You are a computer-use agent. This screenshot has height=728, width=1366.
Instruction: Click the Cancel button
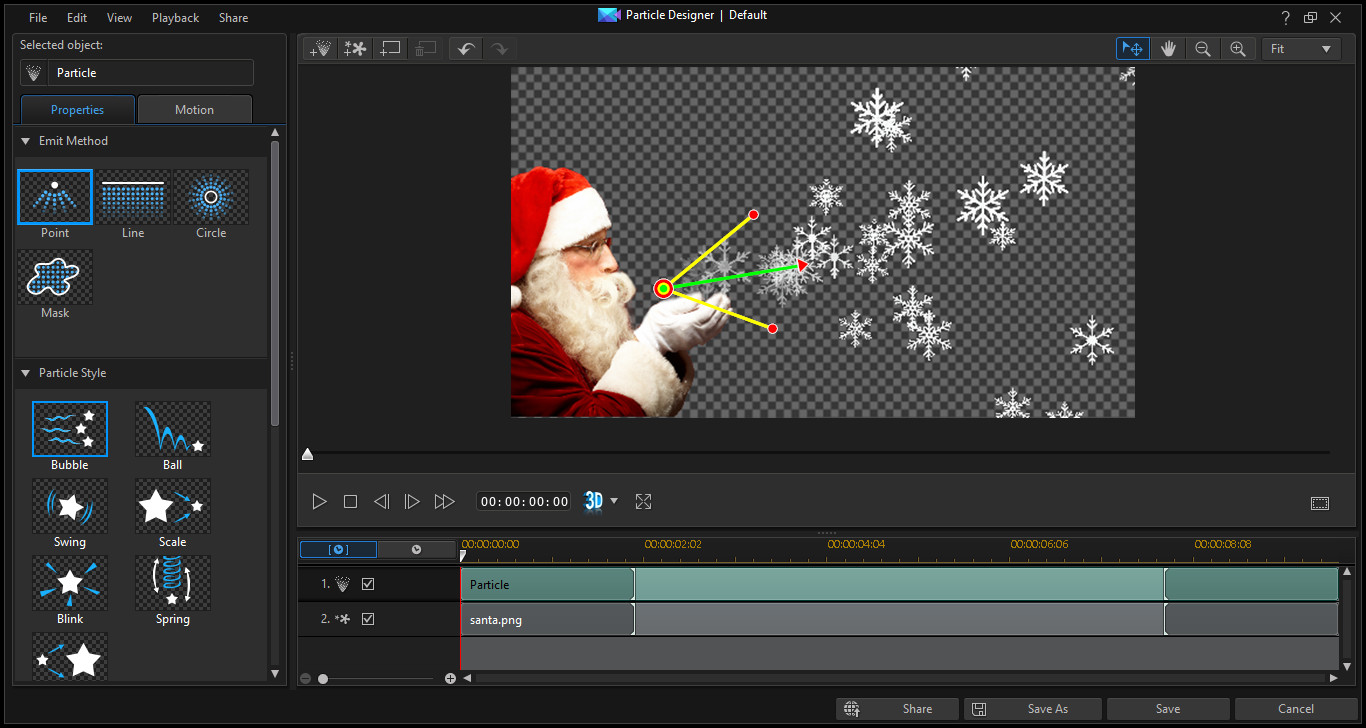click(x=1296, y=709)
